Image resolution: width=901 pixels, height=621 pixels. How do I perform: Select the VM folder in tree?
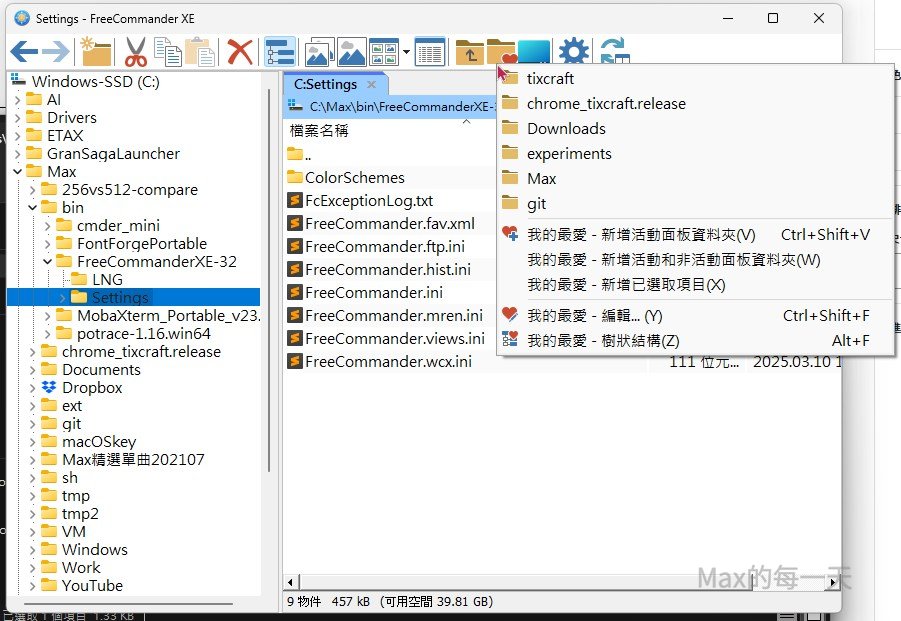tap(74, 531)
